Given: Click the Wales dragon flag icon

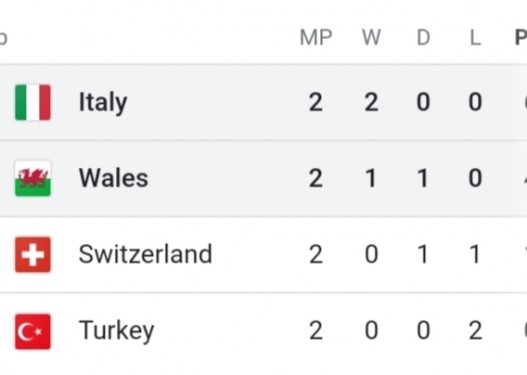Looking at the screenshot, I should (33, 178).
